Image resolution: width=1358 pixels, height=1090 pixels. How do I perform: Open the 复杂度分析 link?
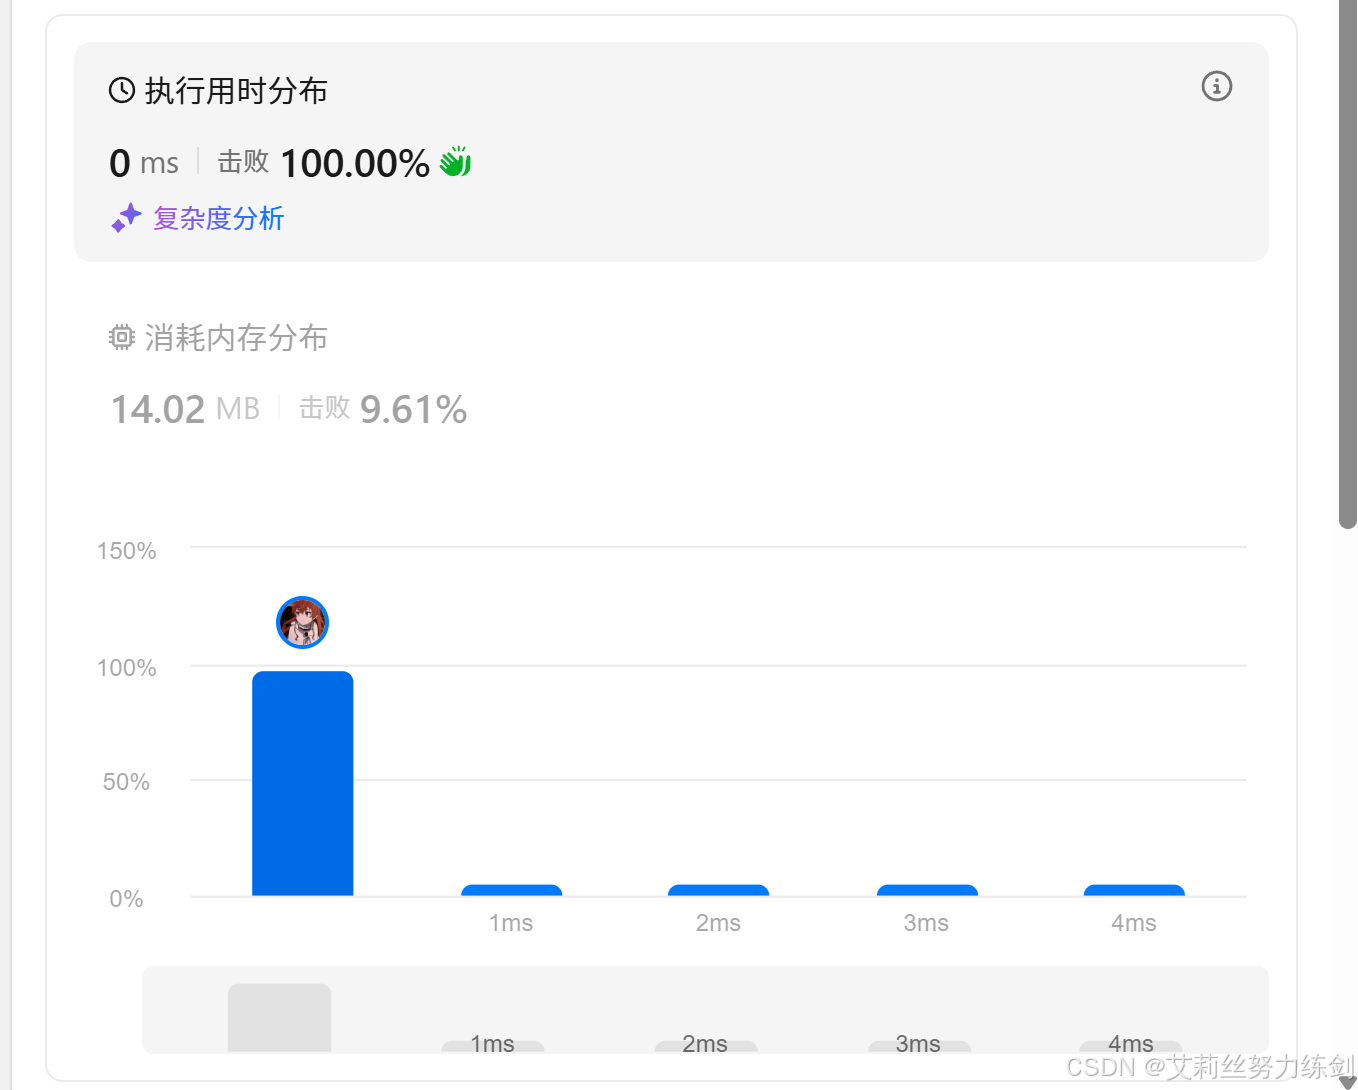(x=218, y=218)
